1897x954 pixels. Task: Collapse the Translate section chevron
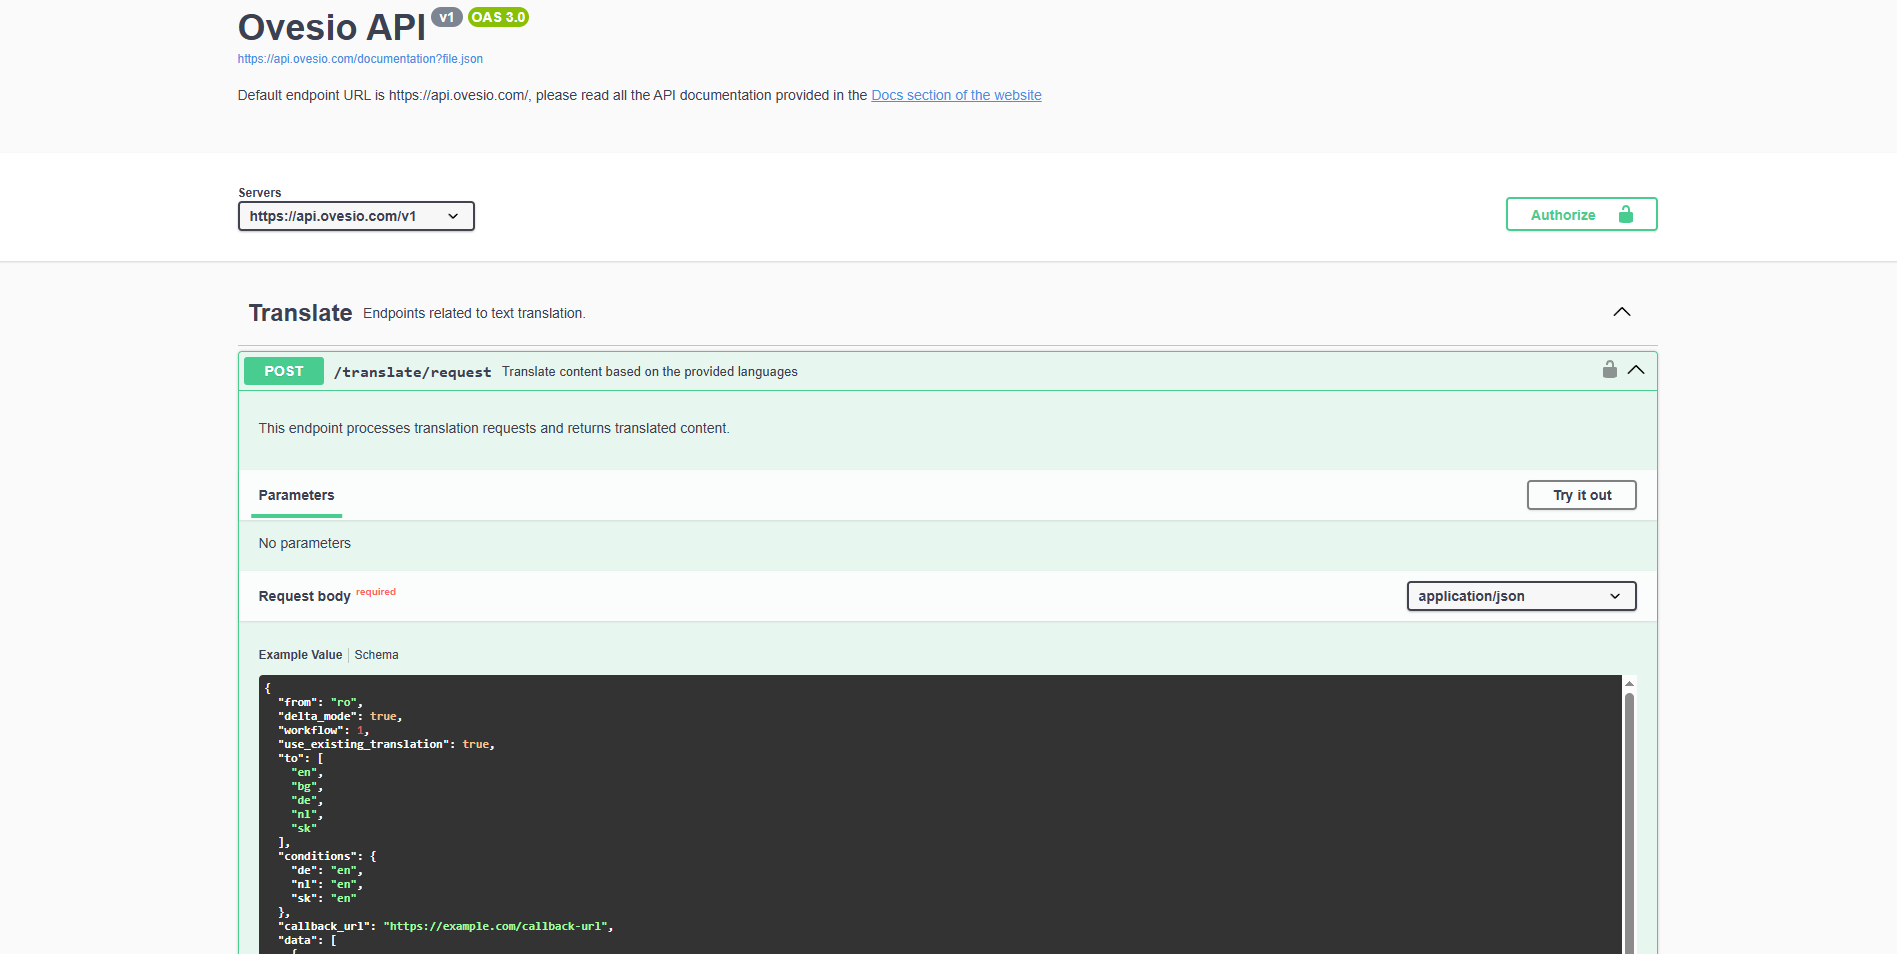click(1622, 312)
